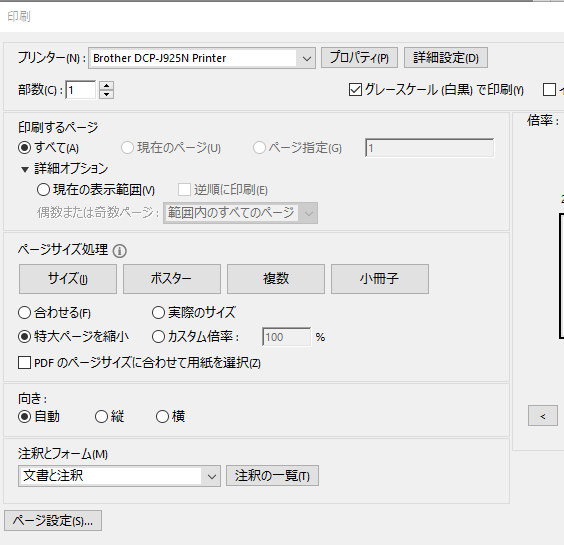Click the ページサイズ処理 info icon

pyautogui.click(x=120, y=251)
